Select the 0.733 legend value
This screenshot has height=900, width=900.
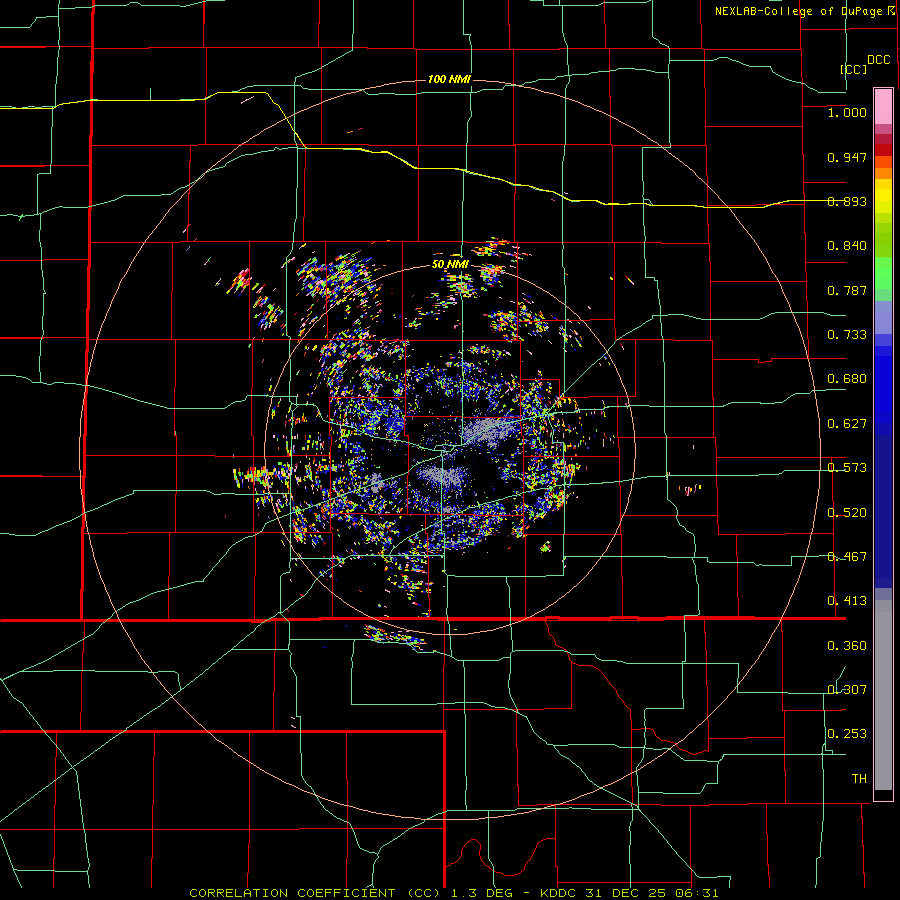[x=847, y=335]
